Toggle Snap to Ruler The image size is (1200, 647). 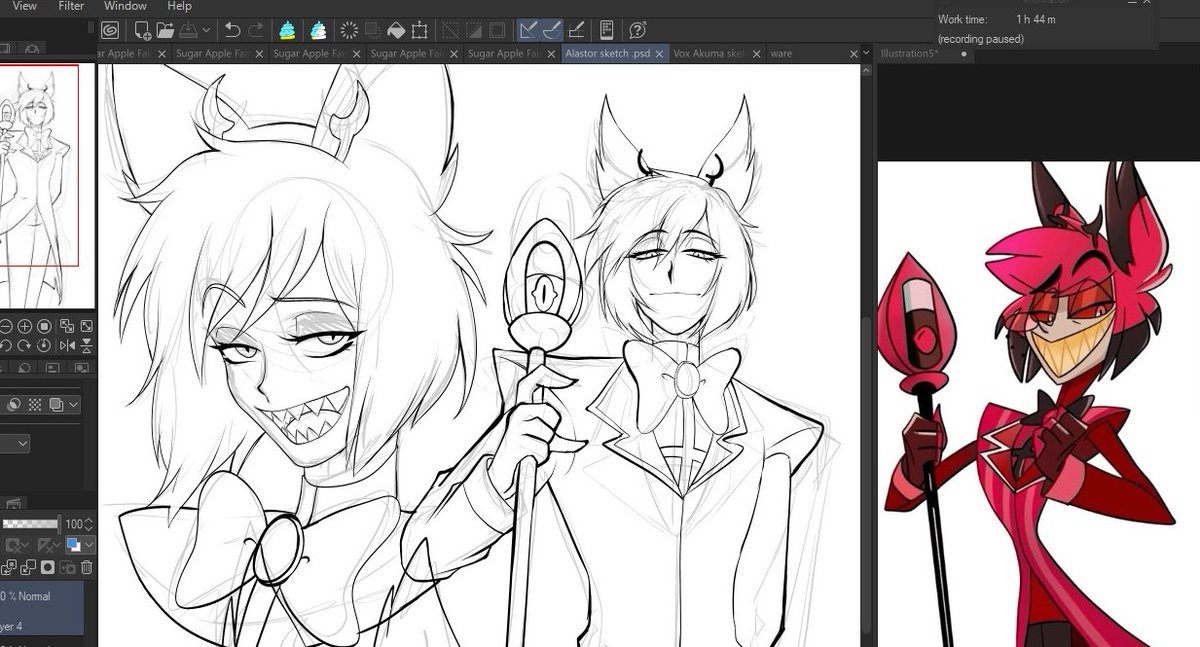coord(529,30)
